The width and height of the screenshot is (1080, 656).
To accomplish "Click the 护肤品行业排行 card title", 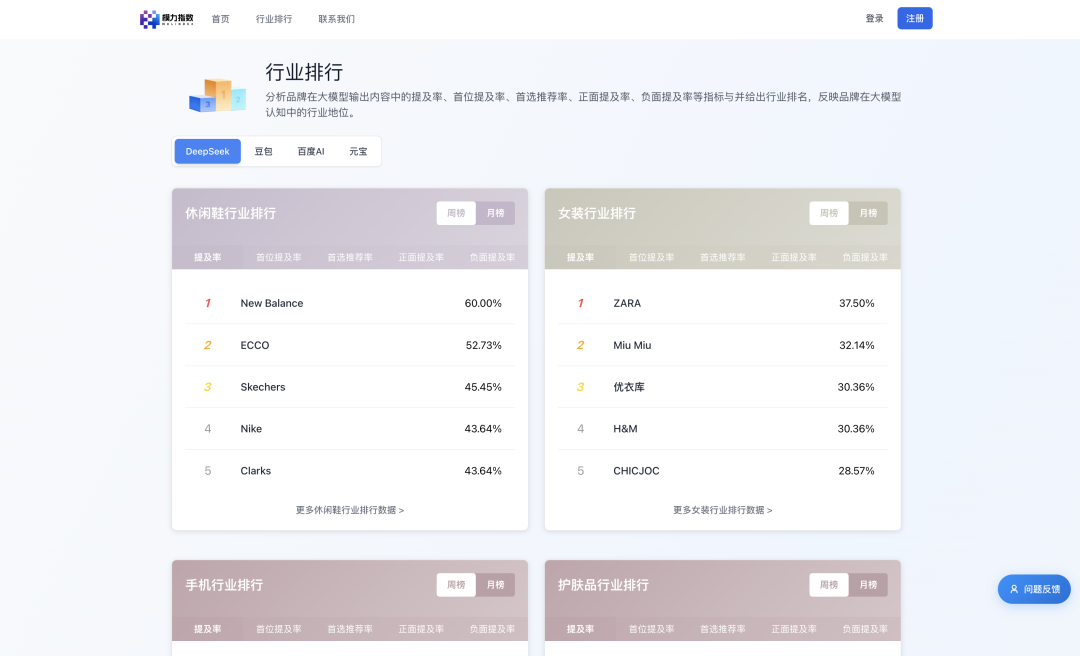I will (603, 585).
